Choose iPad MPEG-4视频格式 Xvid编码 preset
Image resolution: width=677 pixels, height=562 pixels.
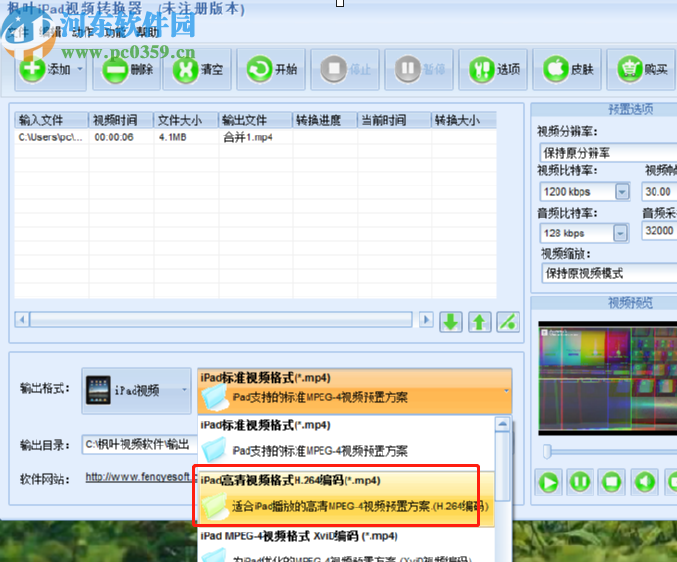point(346,546)
